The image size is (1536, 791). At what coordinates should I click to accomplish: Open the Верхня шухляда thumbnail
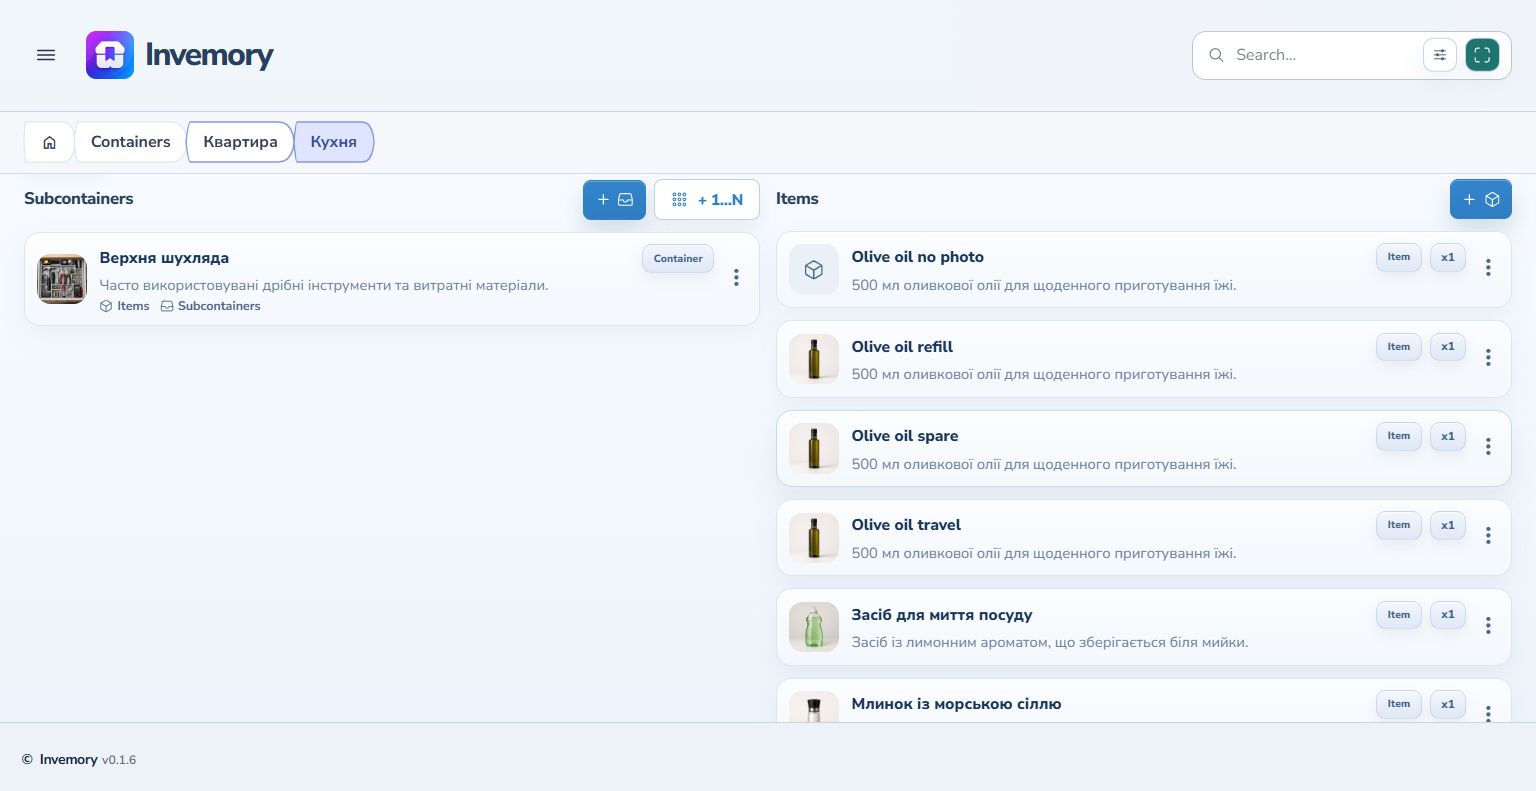[x=62, y=279]
